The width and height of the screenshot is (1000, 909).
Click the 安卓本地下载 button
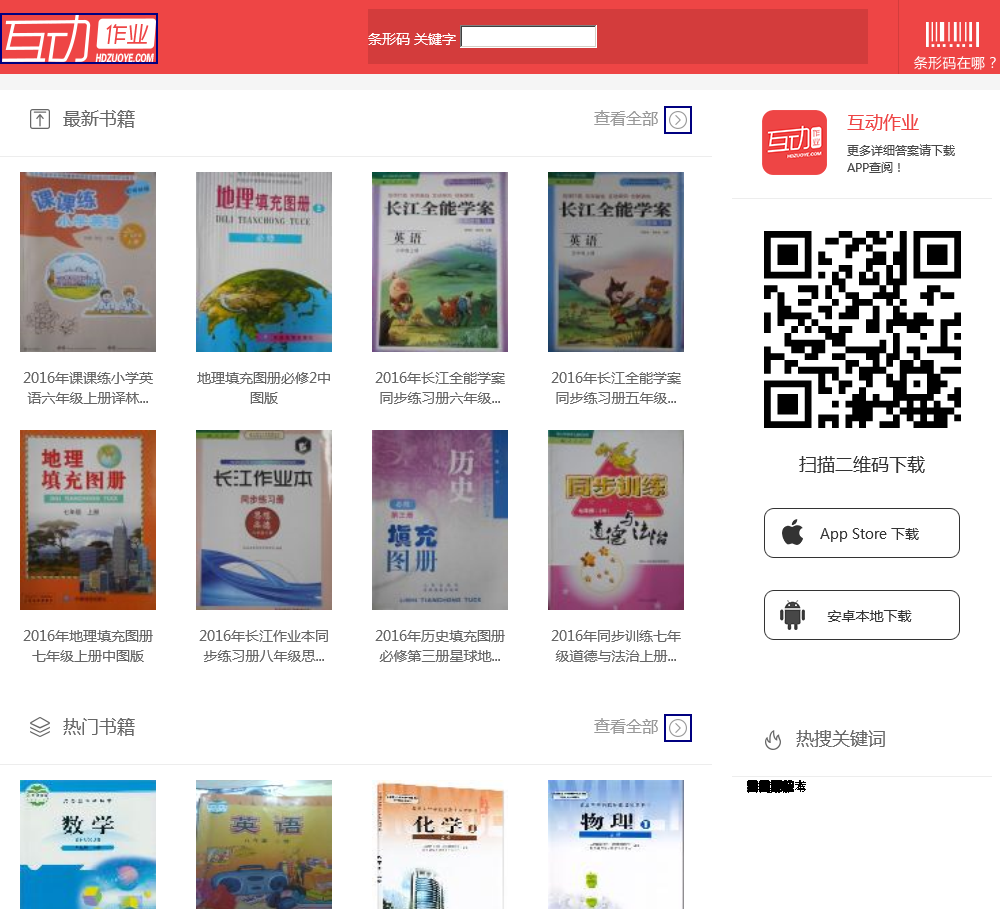pyautogui.click(x=862, y=615)
